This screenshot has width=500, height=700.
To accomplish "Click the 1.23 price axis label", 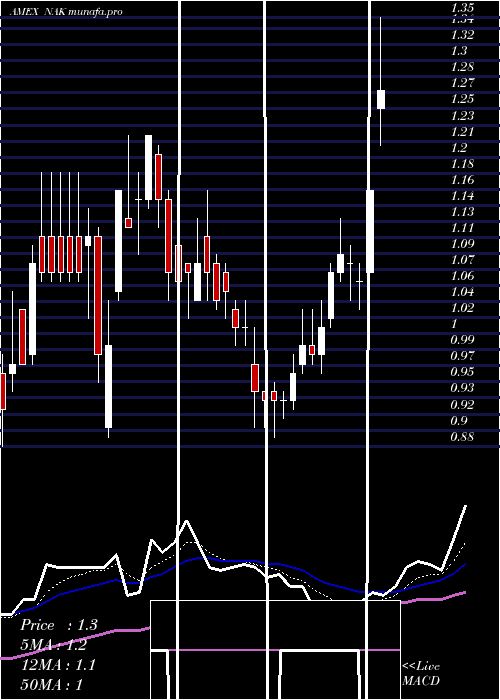I will tap(462, 116).
